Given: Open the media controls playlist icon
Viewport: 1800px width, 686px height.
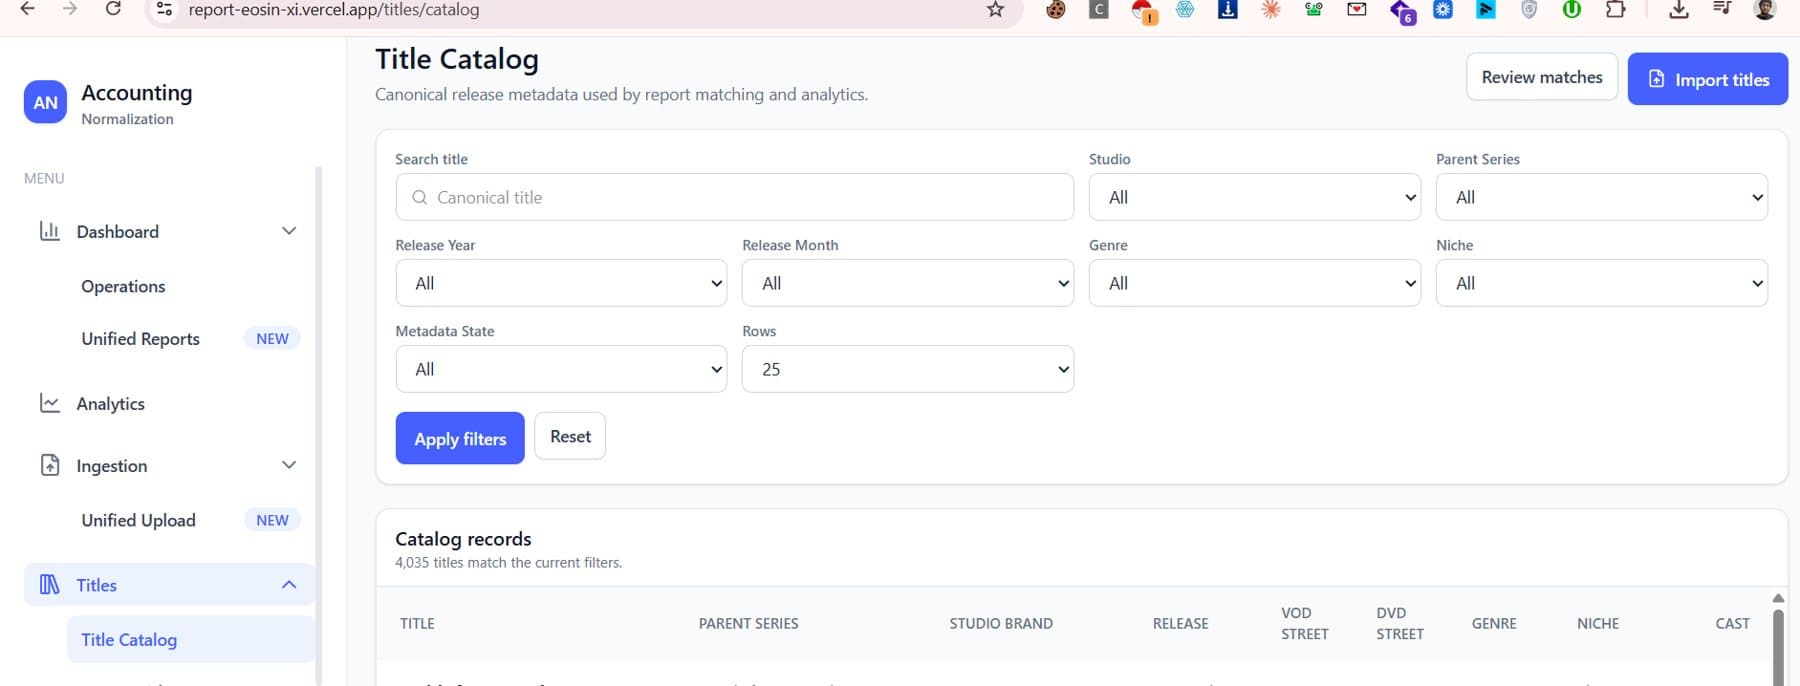Looking at the screenshot, I should coord(1722,9).
